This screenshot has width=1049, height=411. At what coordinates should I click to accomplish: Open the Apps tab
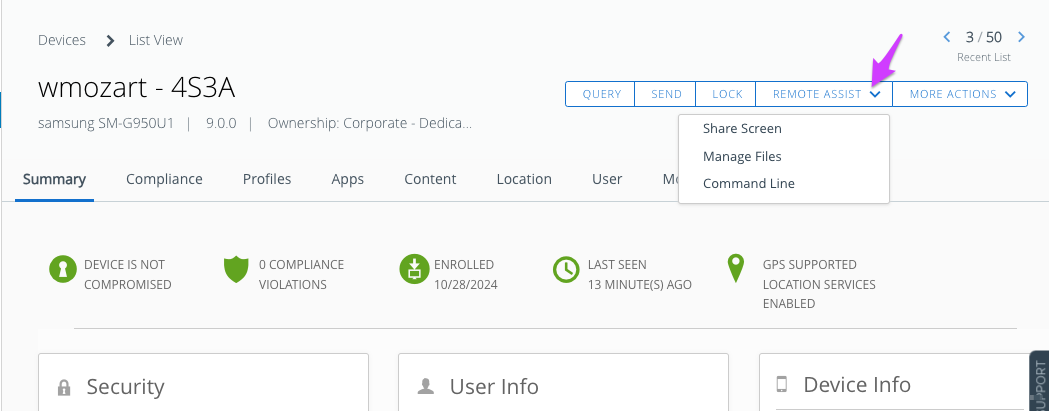(x=347, y=179)
